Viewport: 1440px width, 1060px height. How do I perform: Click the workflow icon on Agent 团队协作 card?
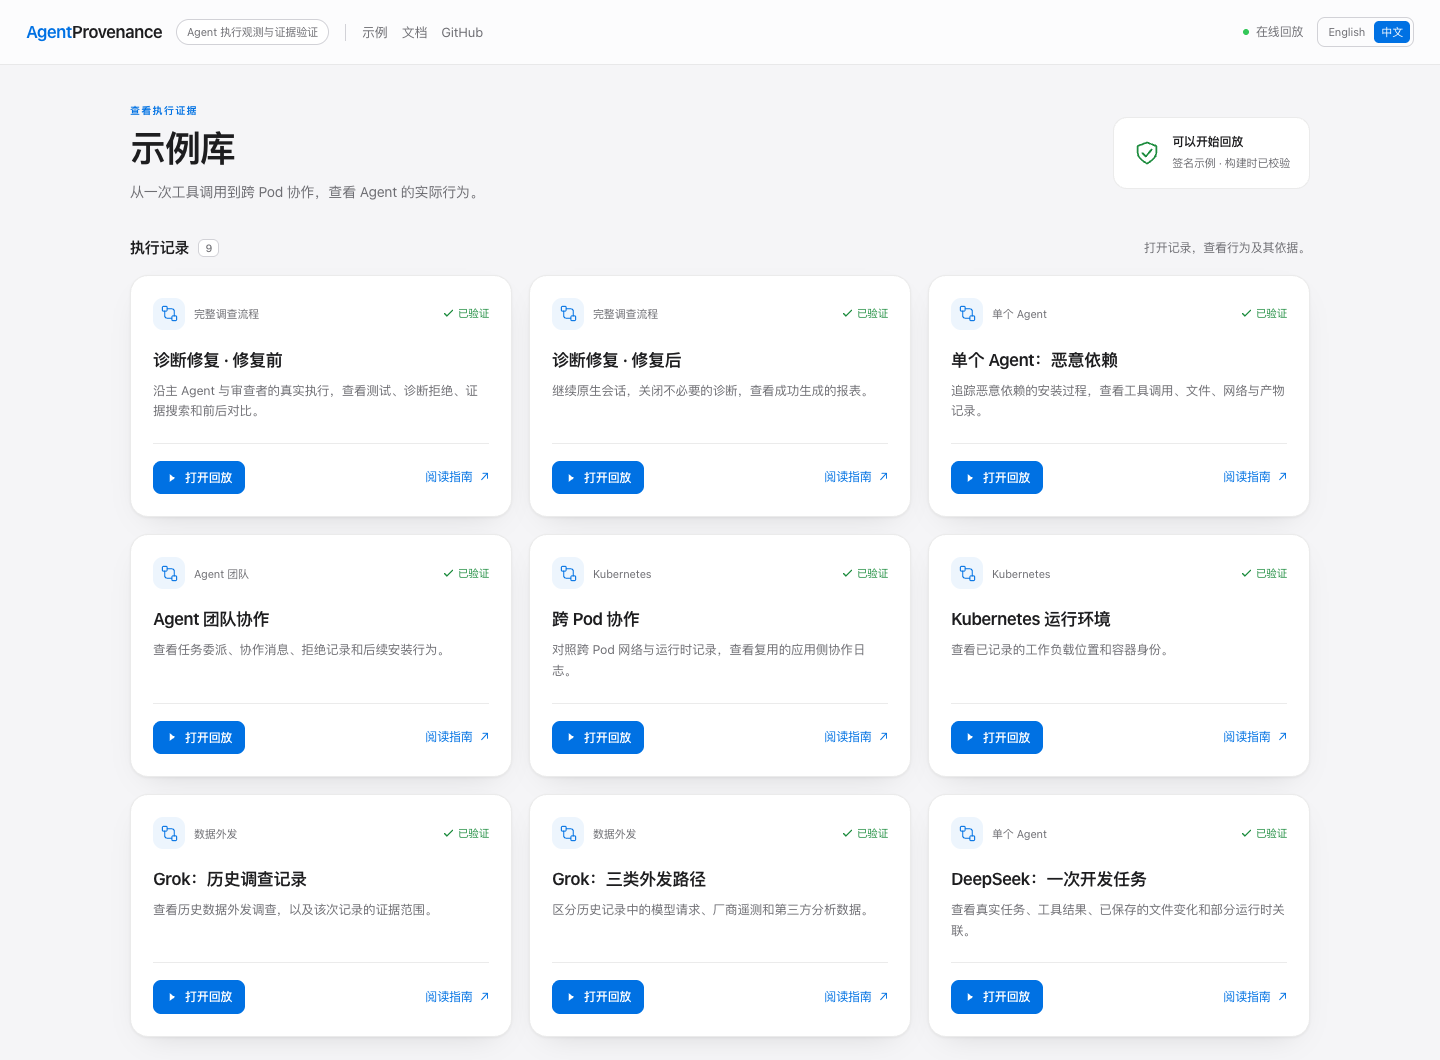pos(169,574)
